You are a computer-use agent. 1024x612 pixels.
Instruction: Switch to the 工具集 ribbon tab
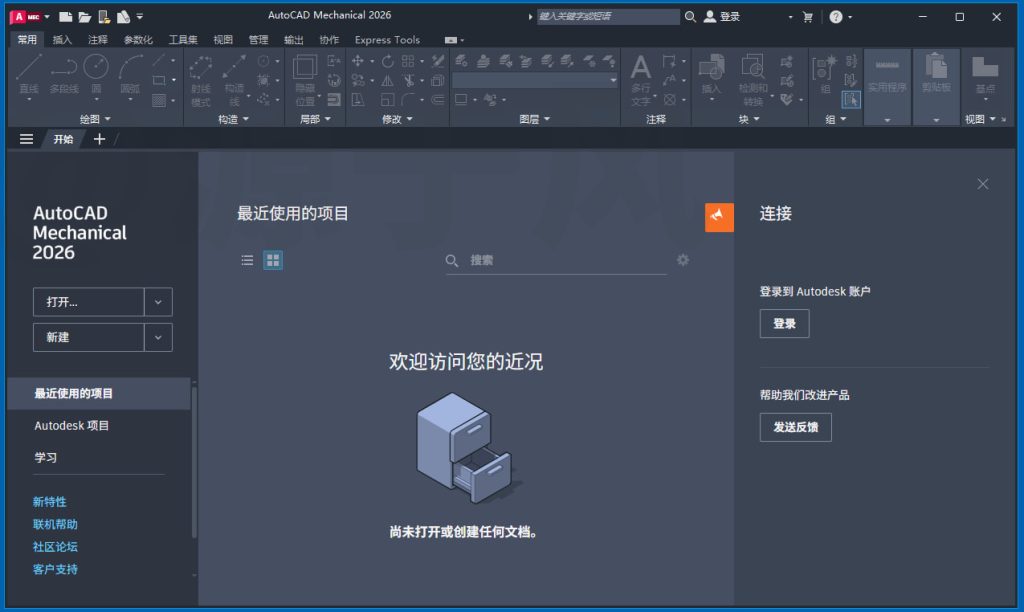[183, 40]
